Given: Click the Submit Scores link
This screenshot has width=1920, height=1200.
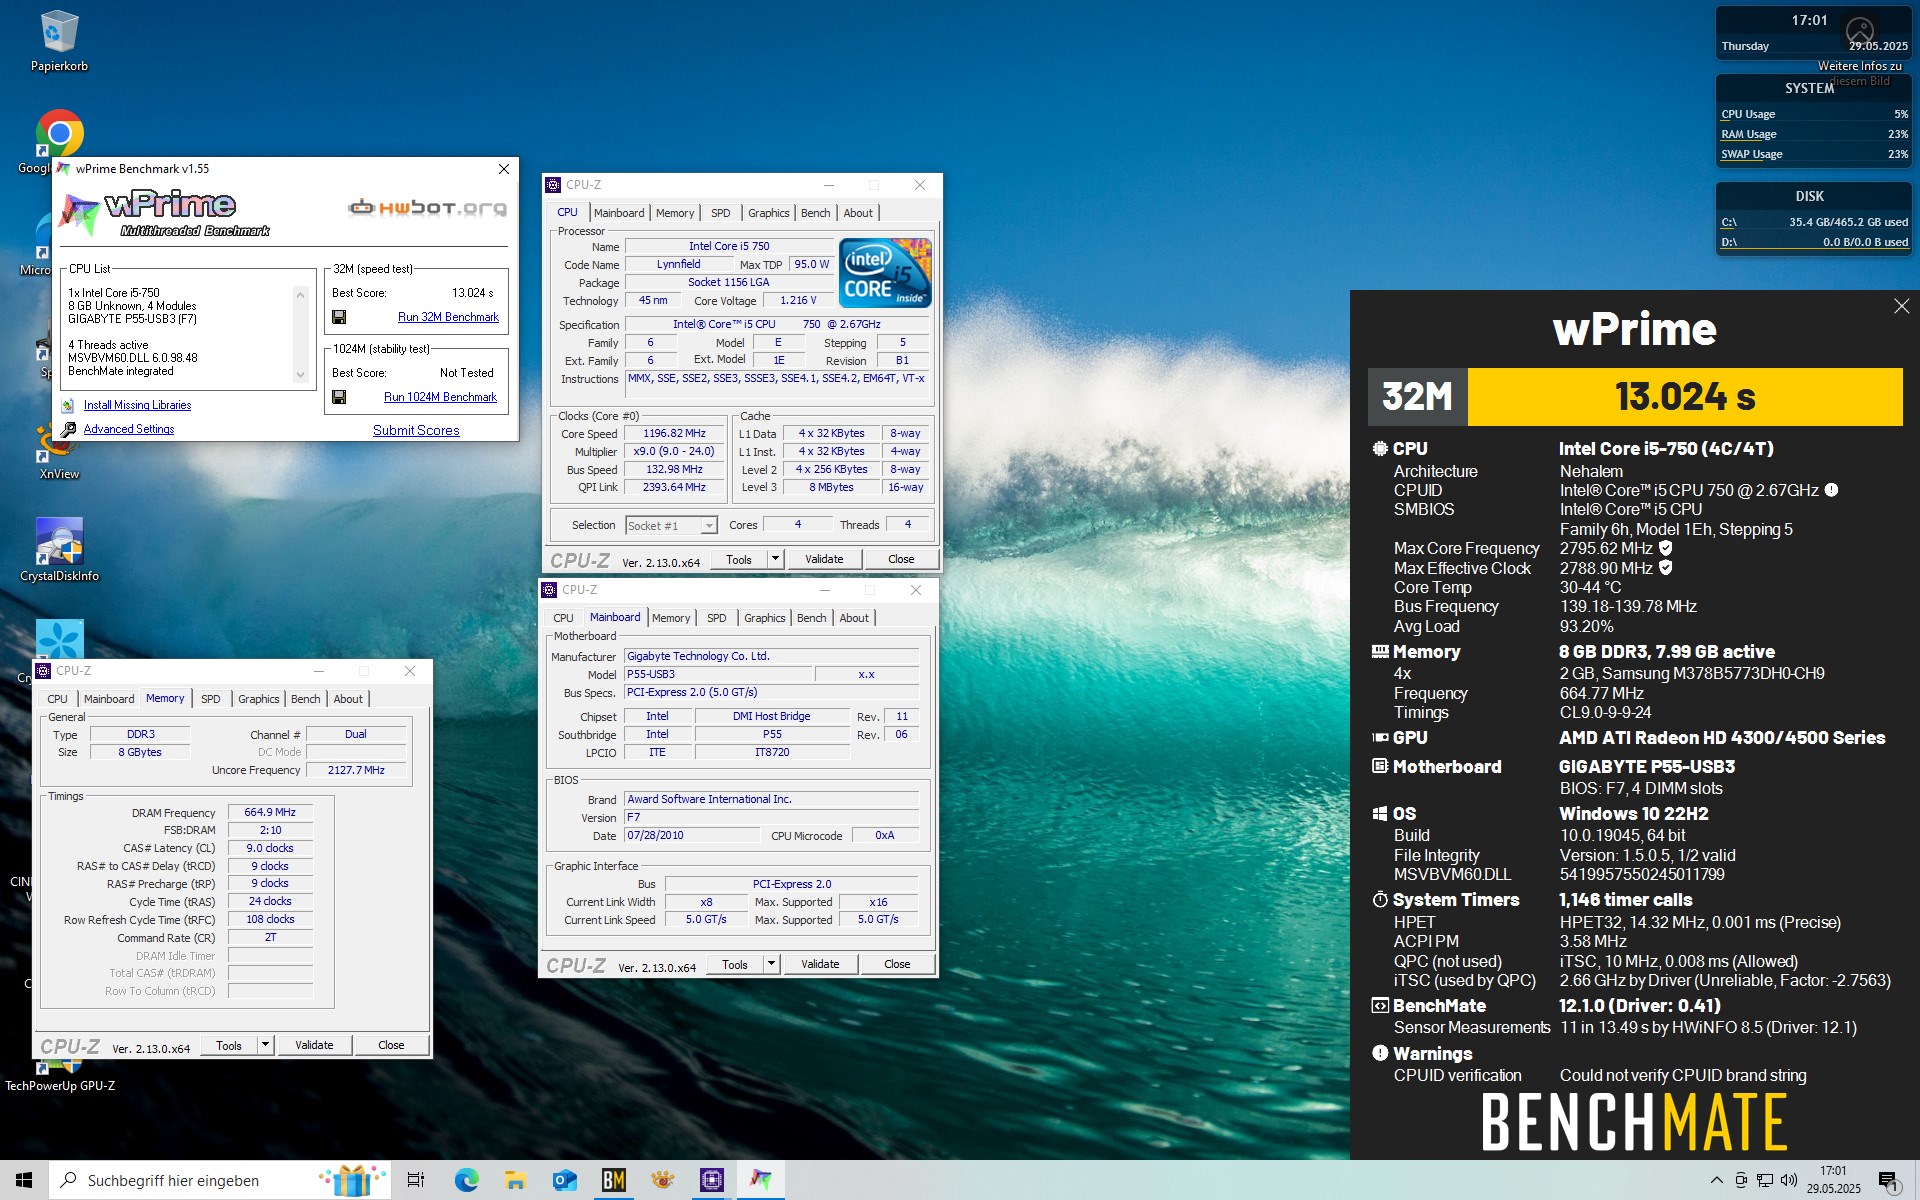Looking at the screenshot, I should [416, 430].
